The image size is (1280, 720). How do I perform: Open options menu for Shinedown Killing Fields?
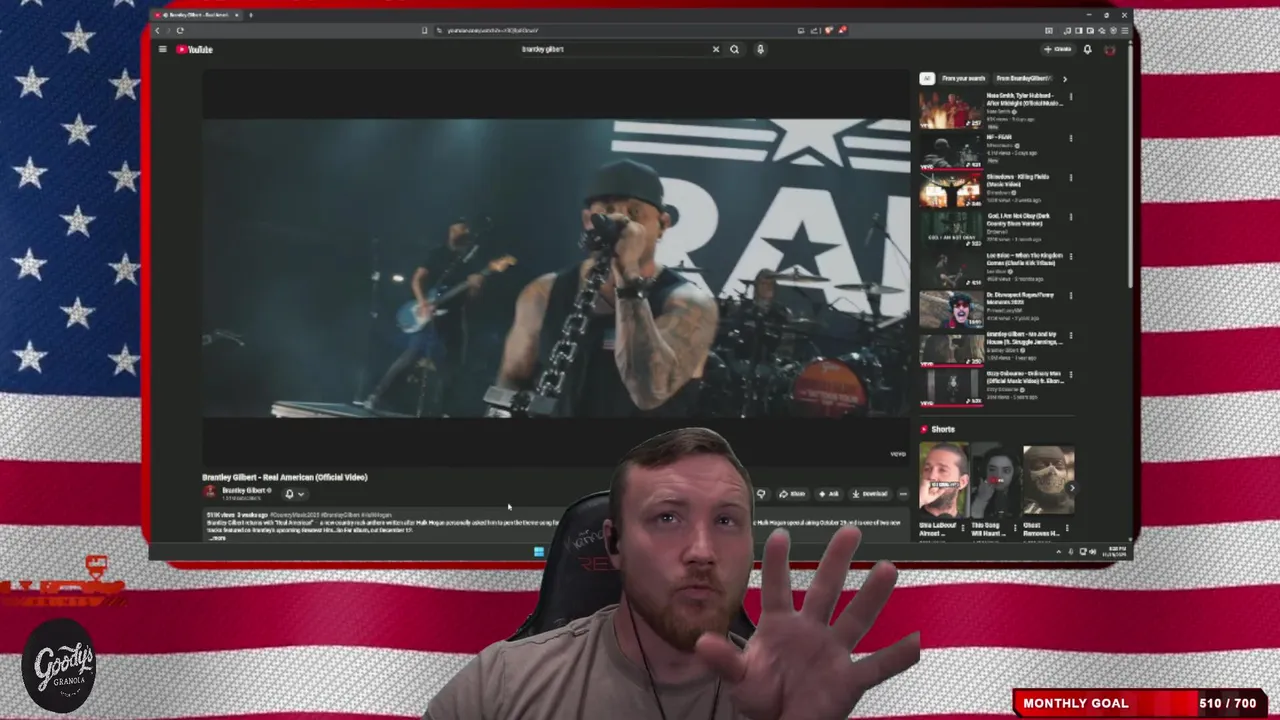pos(1070,177)
